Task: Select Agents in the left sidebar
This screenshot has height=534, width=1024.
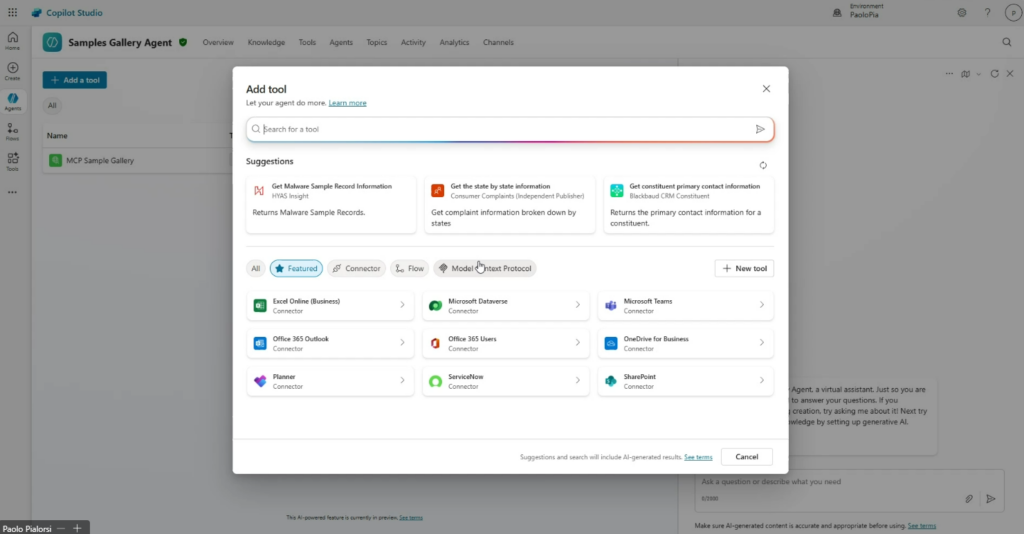Action: (x=12, y=102)
